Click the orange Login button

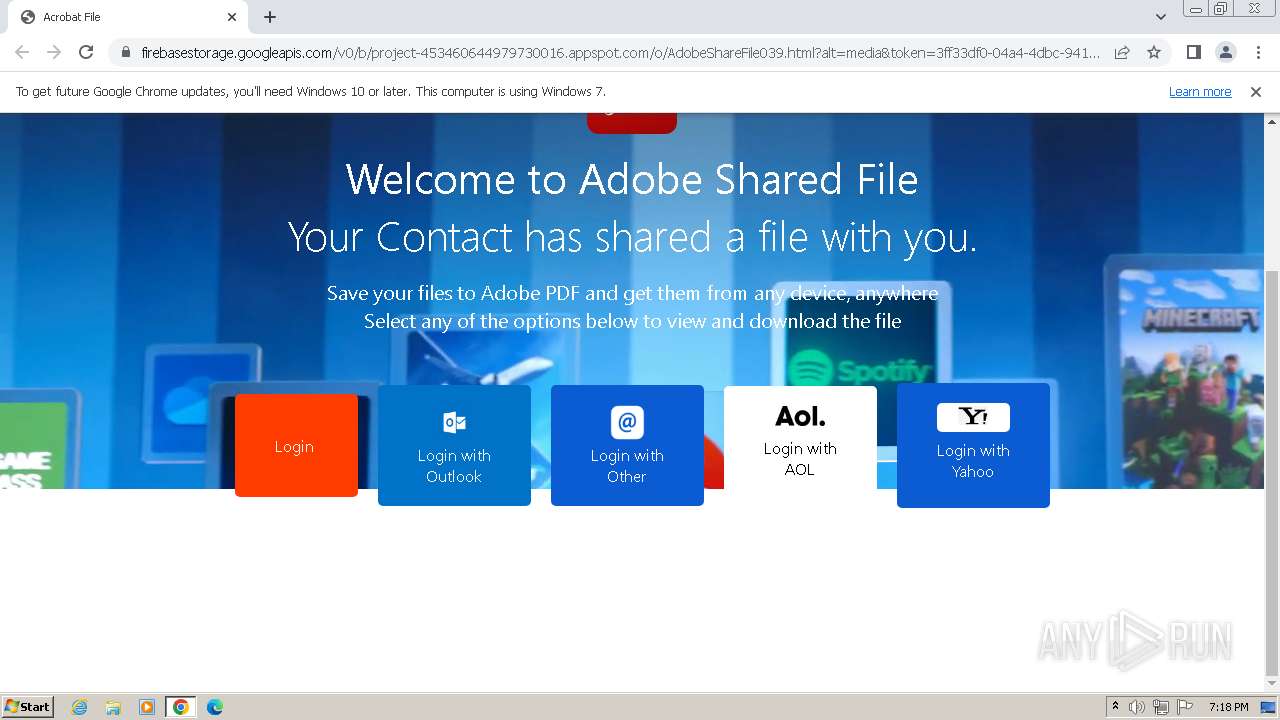coord(296,445)
